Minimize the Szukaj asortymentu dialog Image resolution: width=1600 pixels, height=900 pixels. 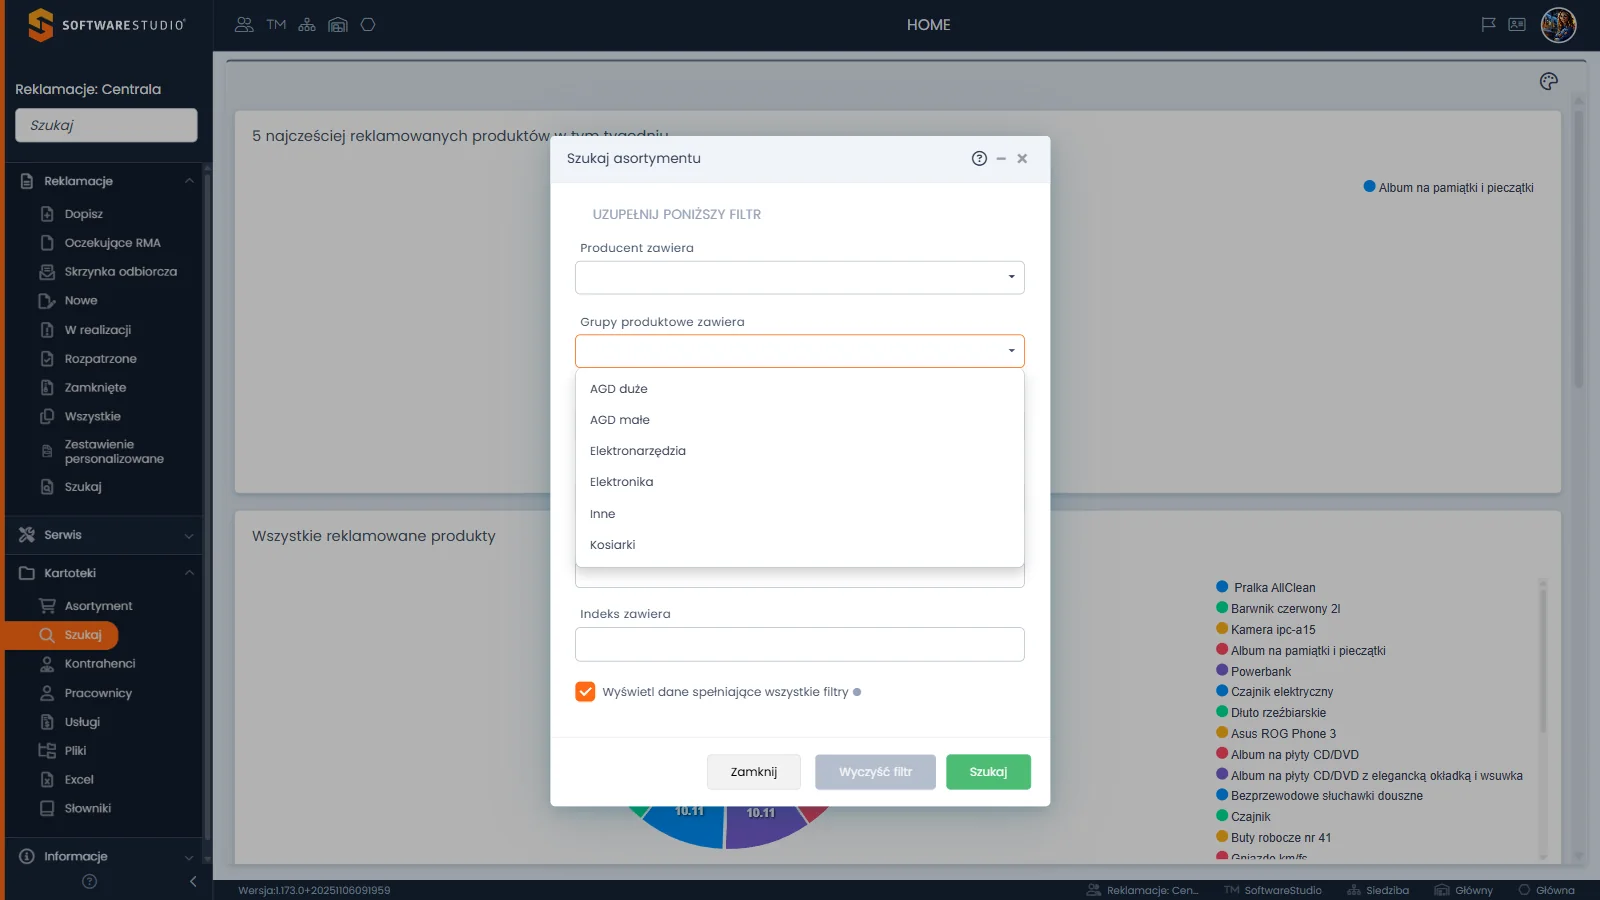(1001, 158)
